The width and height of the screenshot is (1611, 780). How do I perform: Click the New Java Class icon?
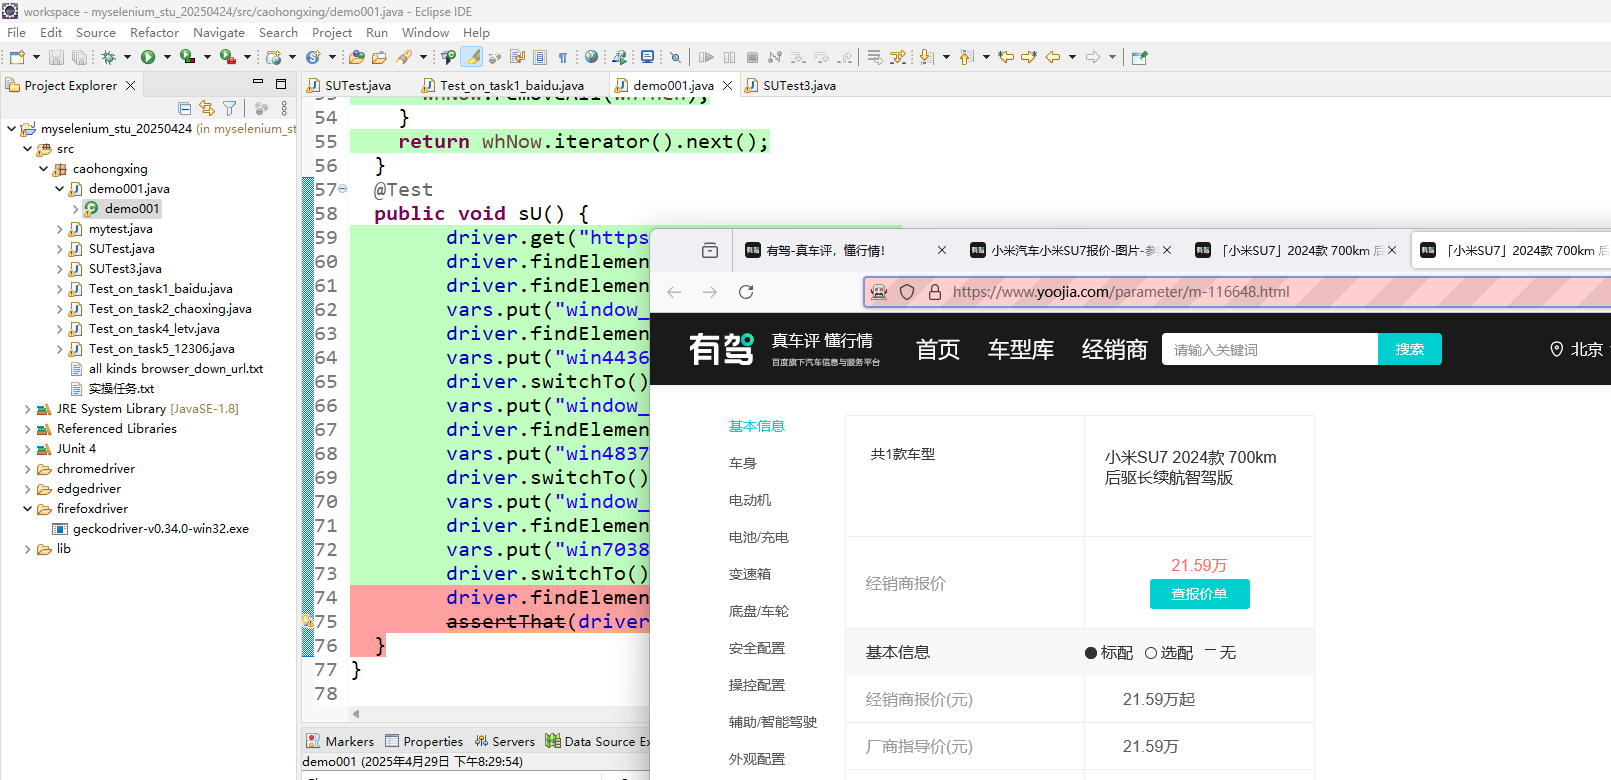pos(313,57)
